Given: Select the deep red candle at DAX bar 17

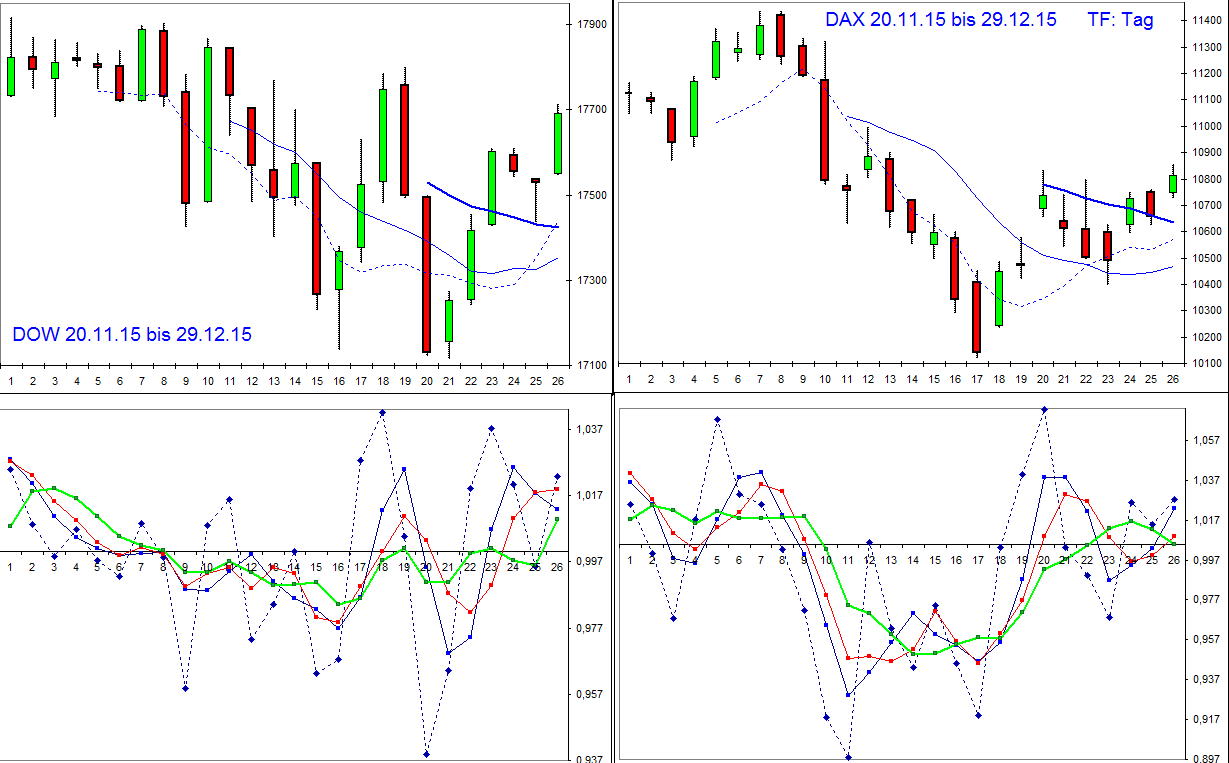Looking at the screenshot, I should pyautogui.click(x=975, y=315).
